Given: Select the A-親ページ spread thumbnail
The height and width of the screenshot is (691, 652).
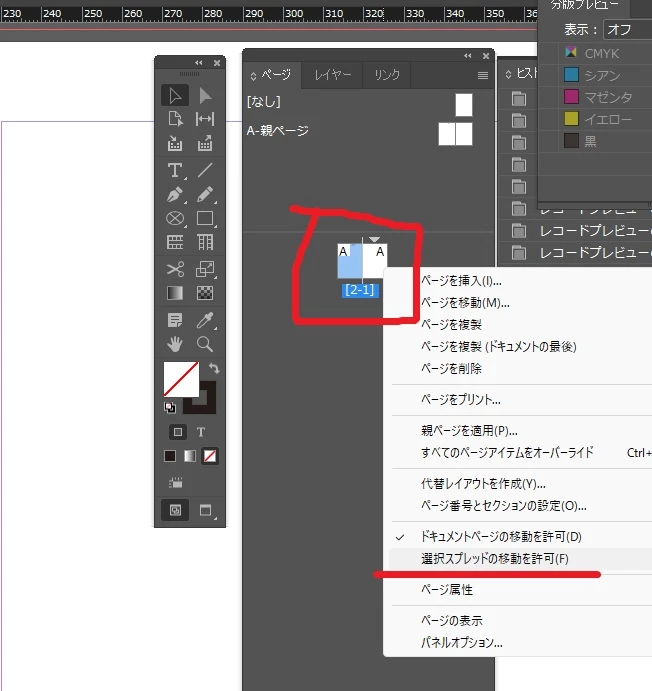Looking at the screenshot, I should (456, 134).
